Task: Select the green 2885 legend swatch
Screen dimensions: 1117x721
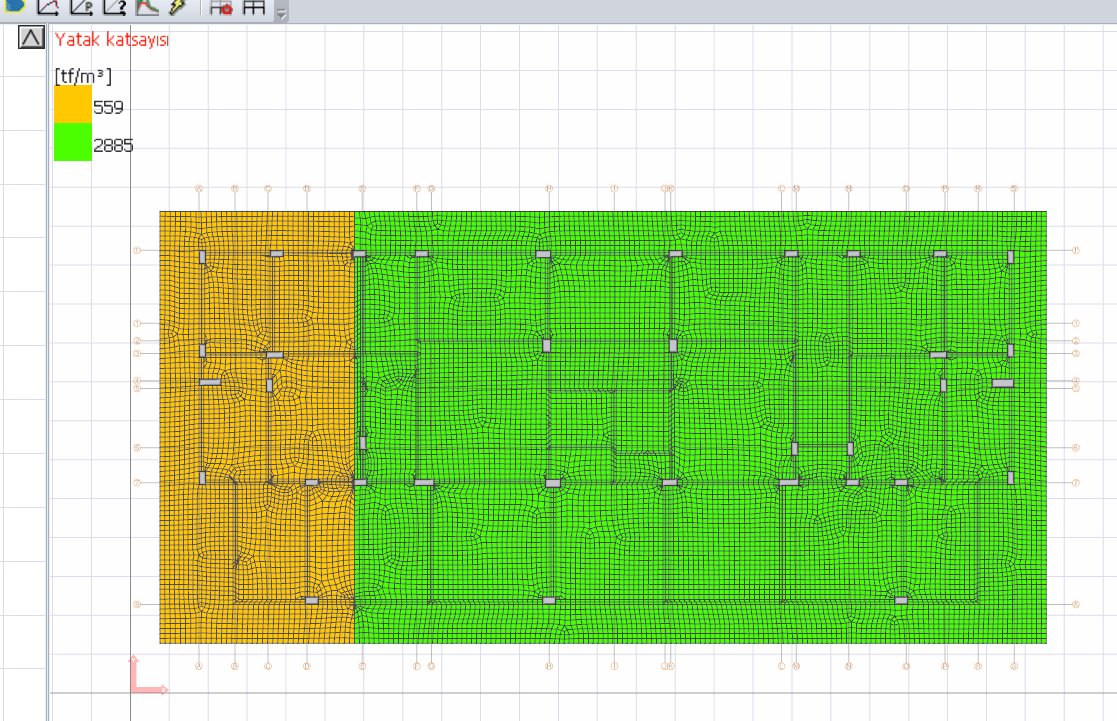Action: pos(72,143)
